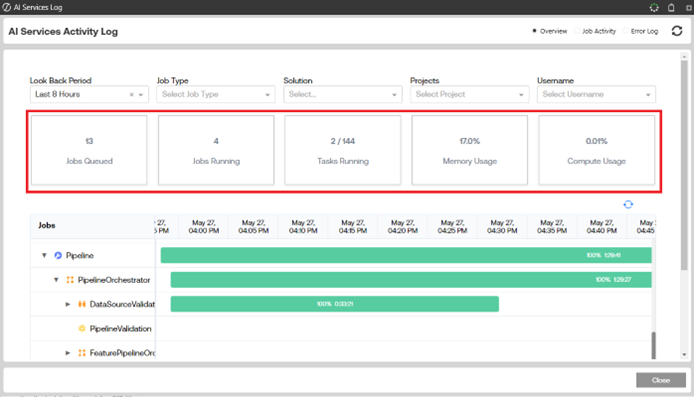Click the clipboard icon in the title bar

671,8
